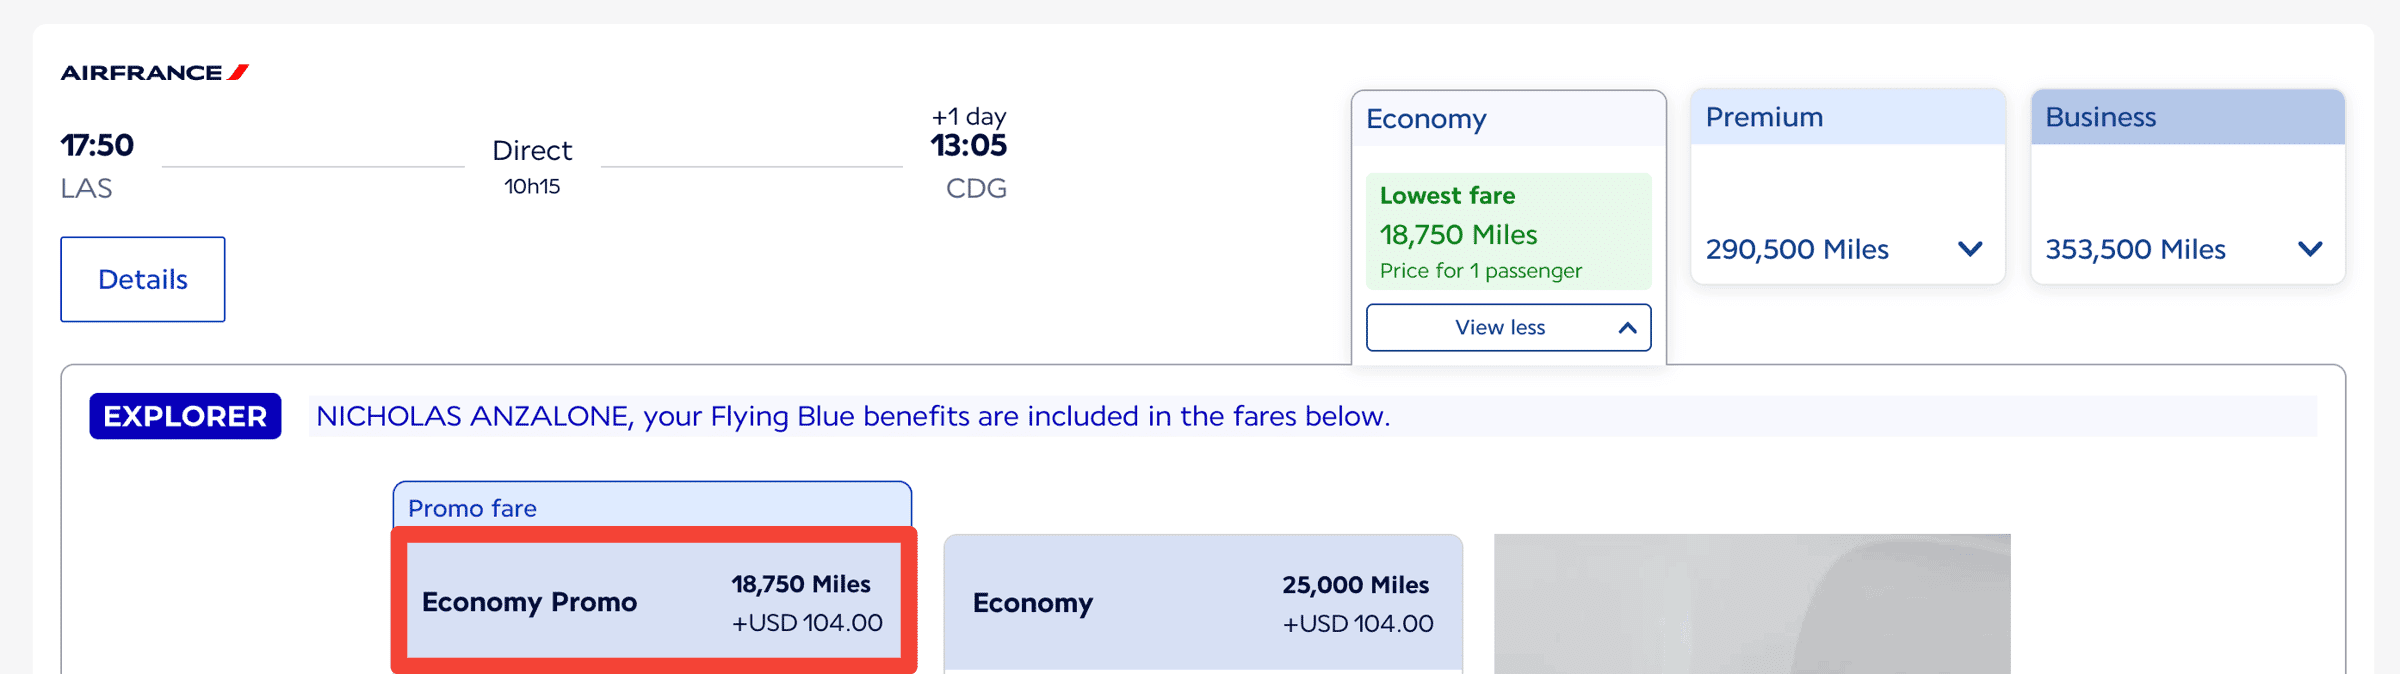Screen dimensions: 2400x674
Task: Click the red Air France stripe emblem
Action: pos(238,72)
